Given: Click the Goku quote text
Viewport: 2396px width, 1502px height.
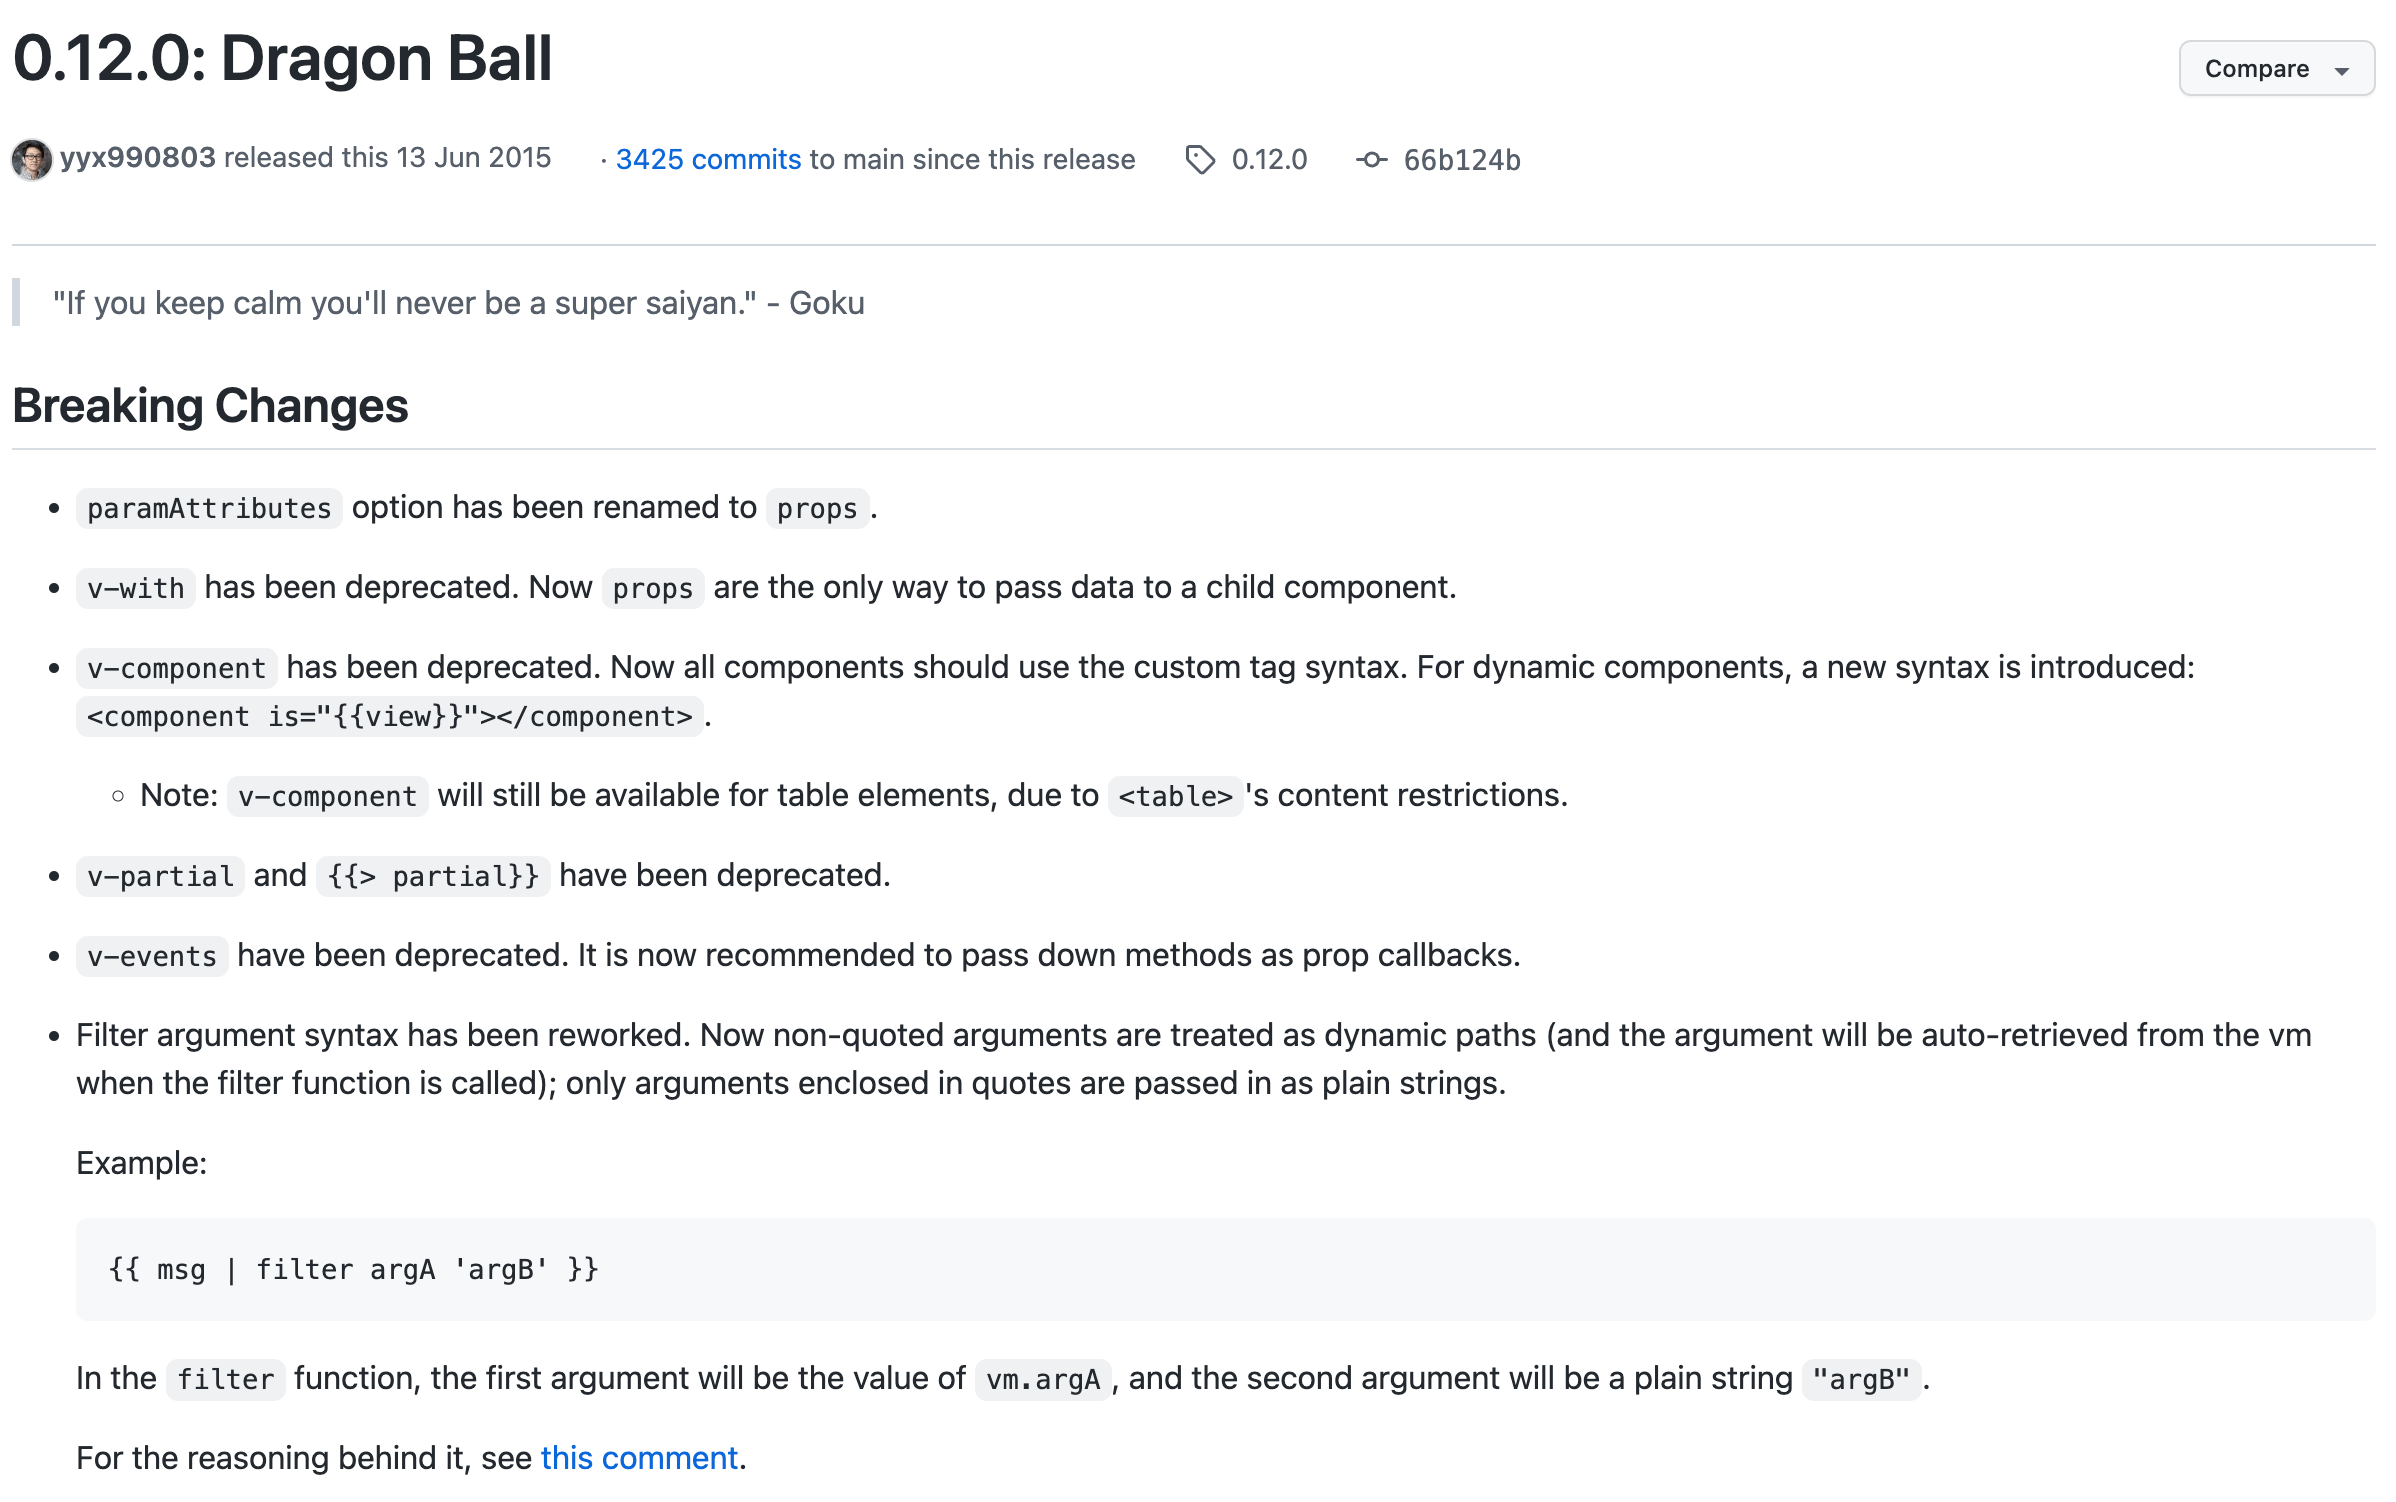Looking at the screenshot, I should point(458,303).
